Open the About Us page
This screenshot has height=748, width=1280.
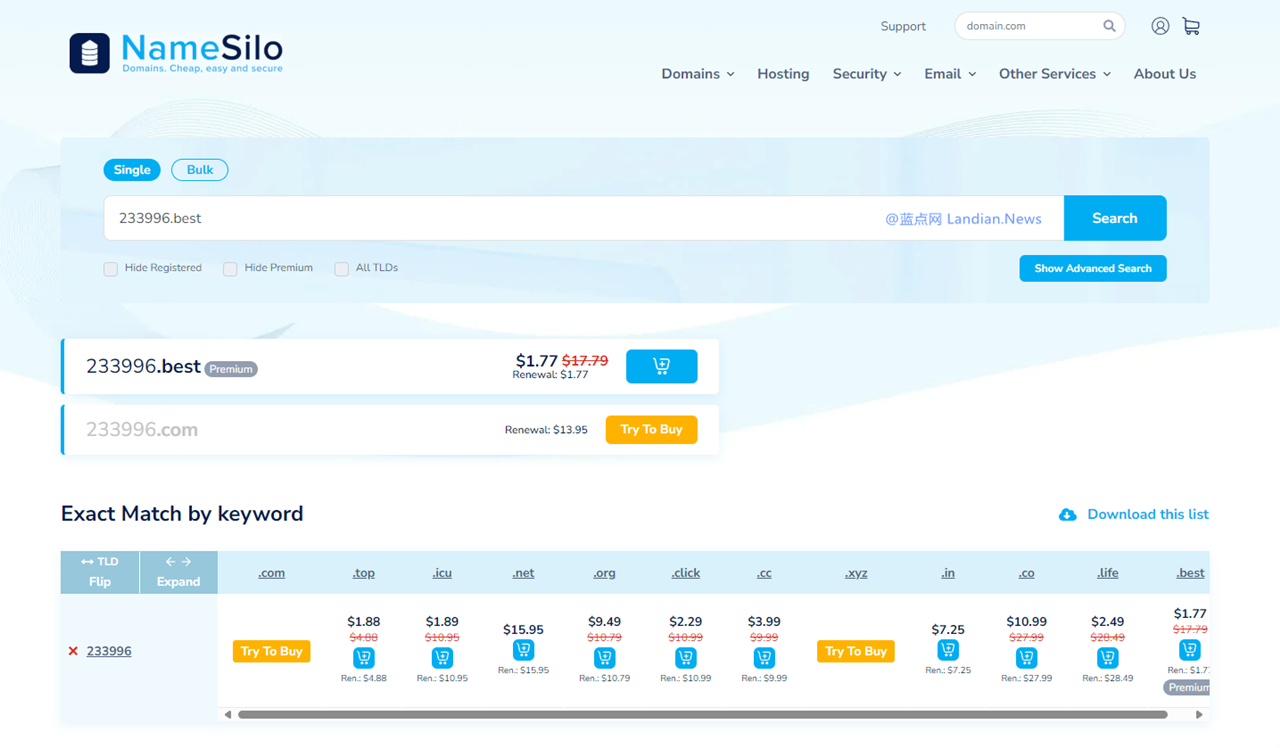click(x=1165, y=74)
